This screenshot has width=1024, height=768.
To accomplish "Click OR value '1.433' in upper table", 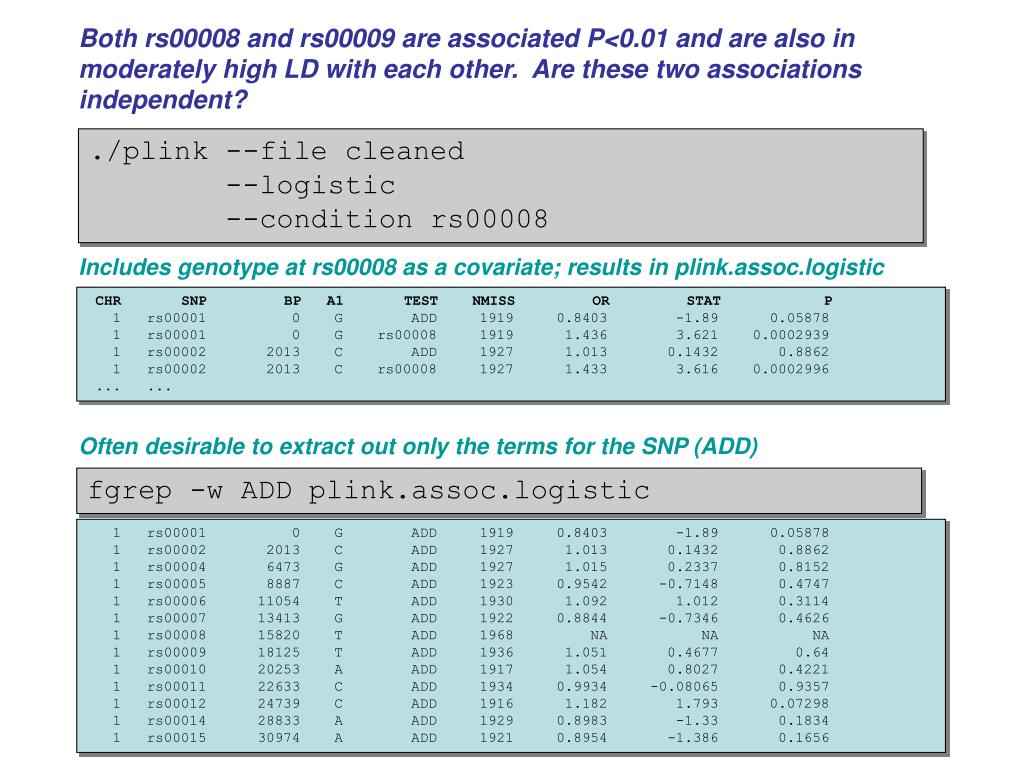I will [586, 369].
